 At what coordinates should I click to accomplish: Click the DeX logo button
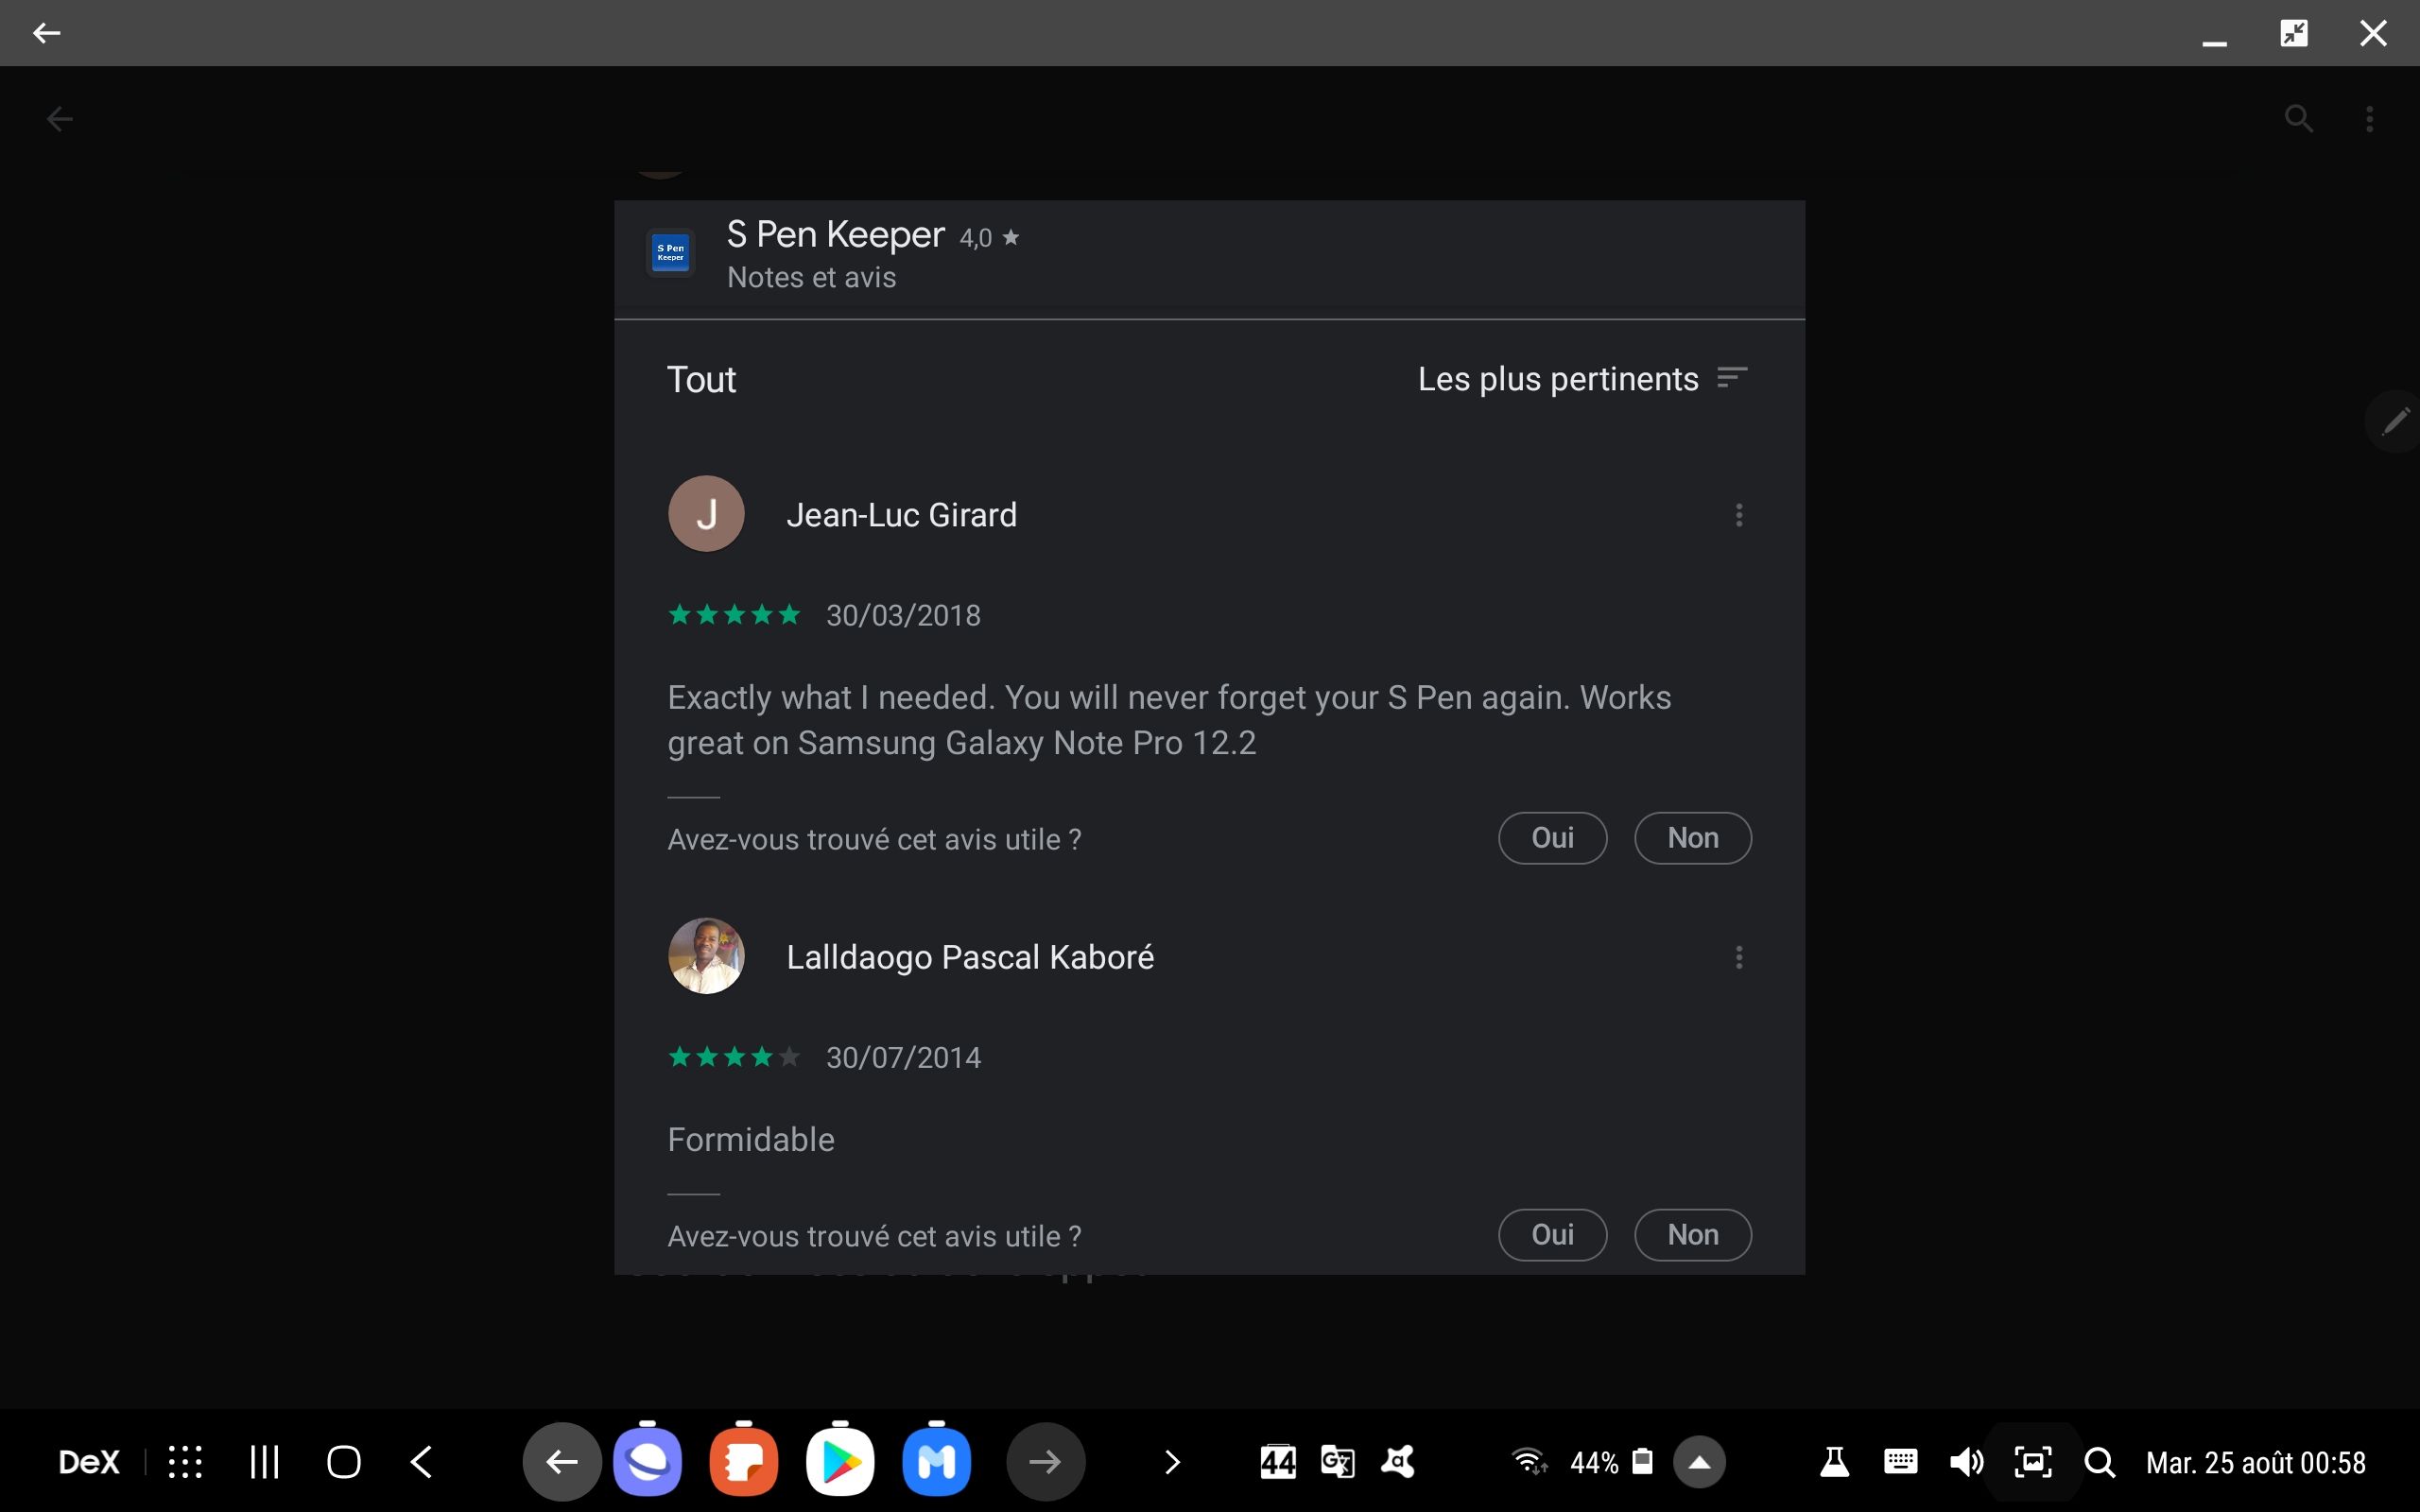click(x=89, y=1462)
